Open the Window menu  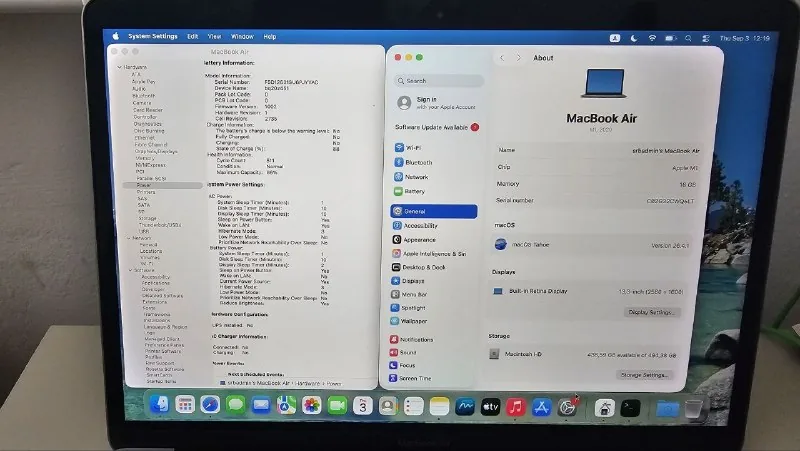coord(242,37)
